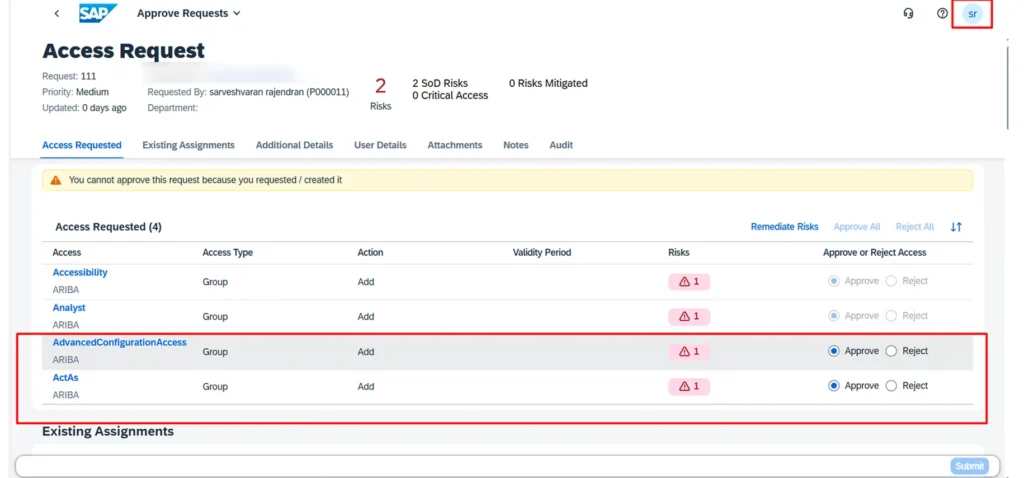Click the risk warning badge for ActAs
The width and height of the screenshot is (1024, 478).
689,386
